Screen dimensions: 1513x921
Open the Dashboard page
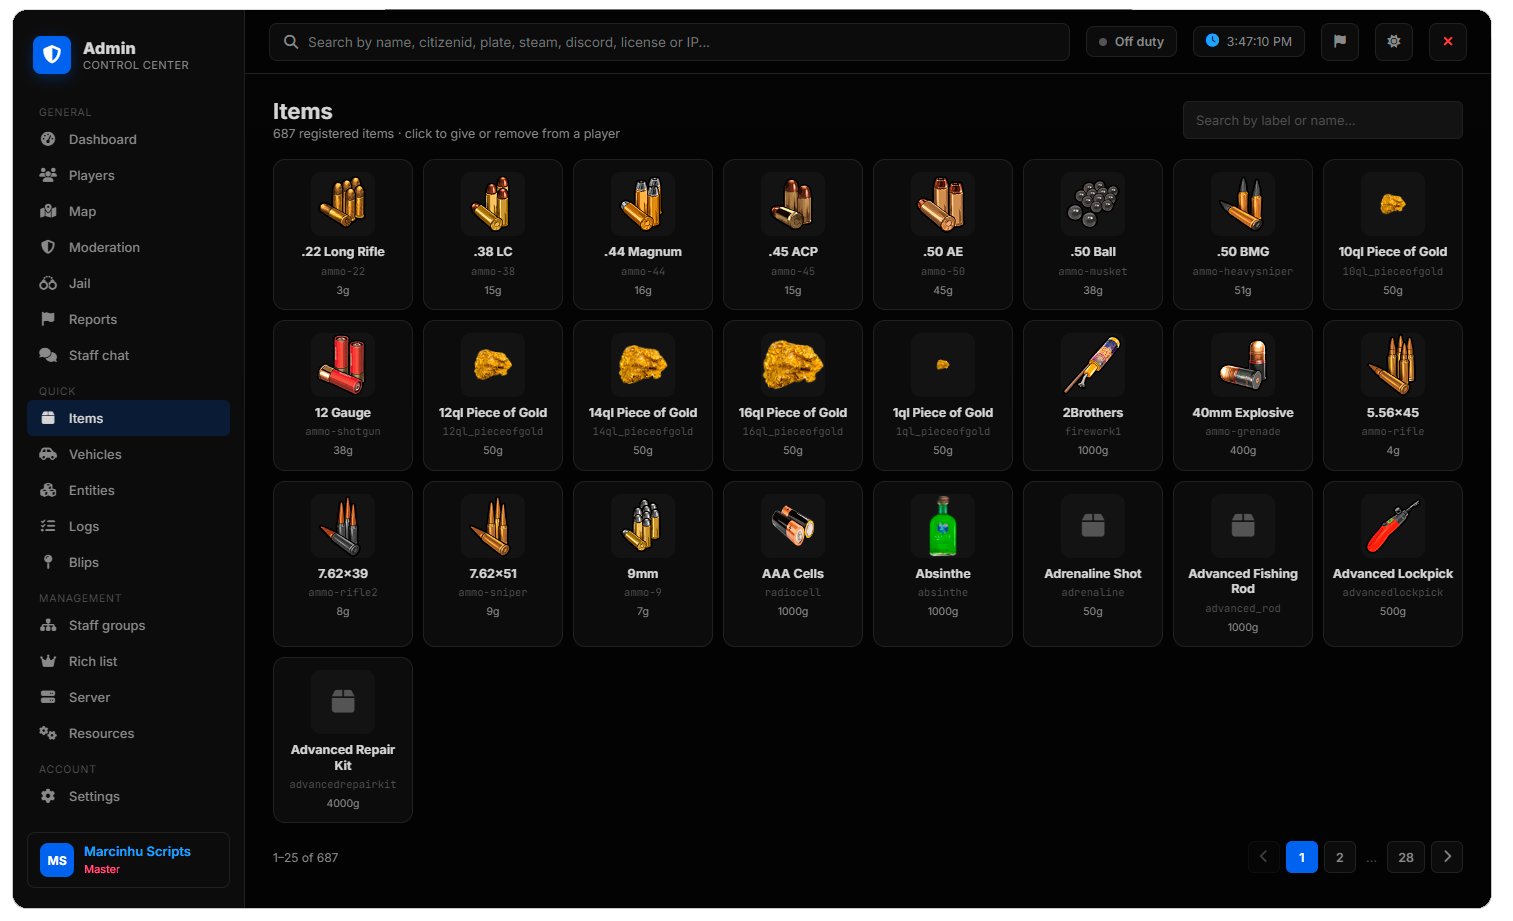click(128, 139)
